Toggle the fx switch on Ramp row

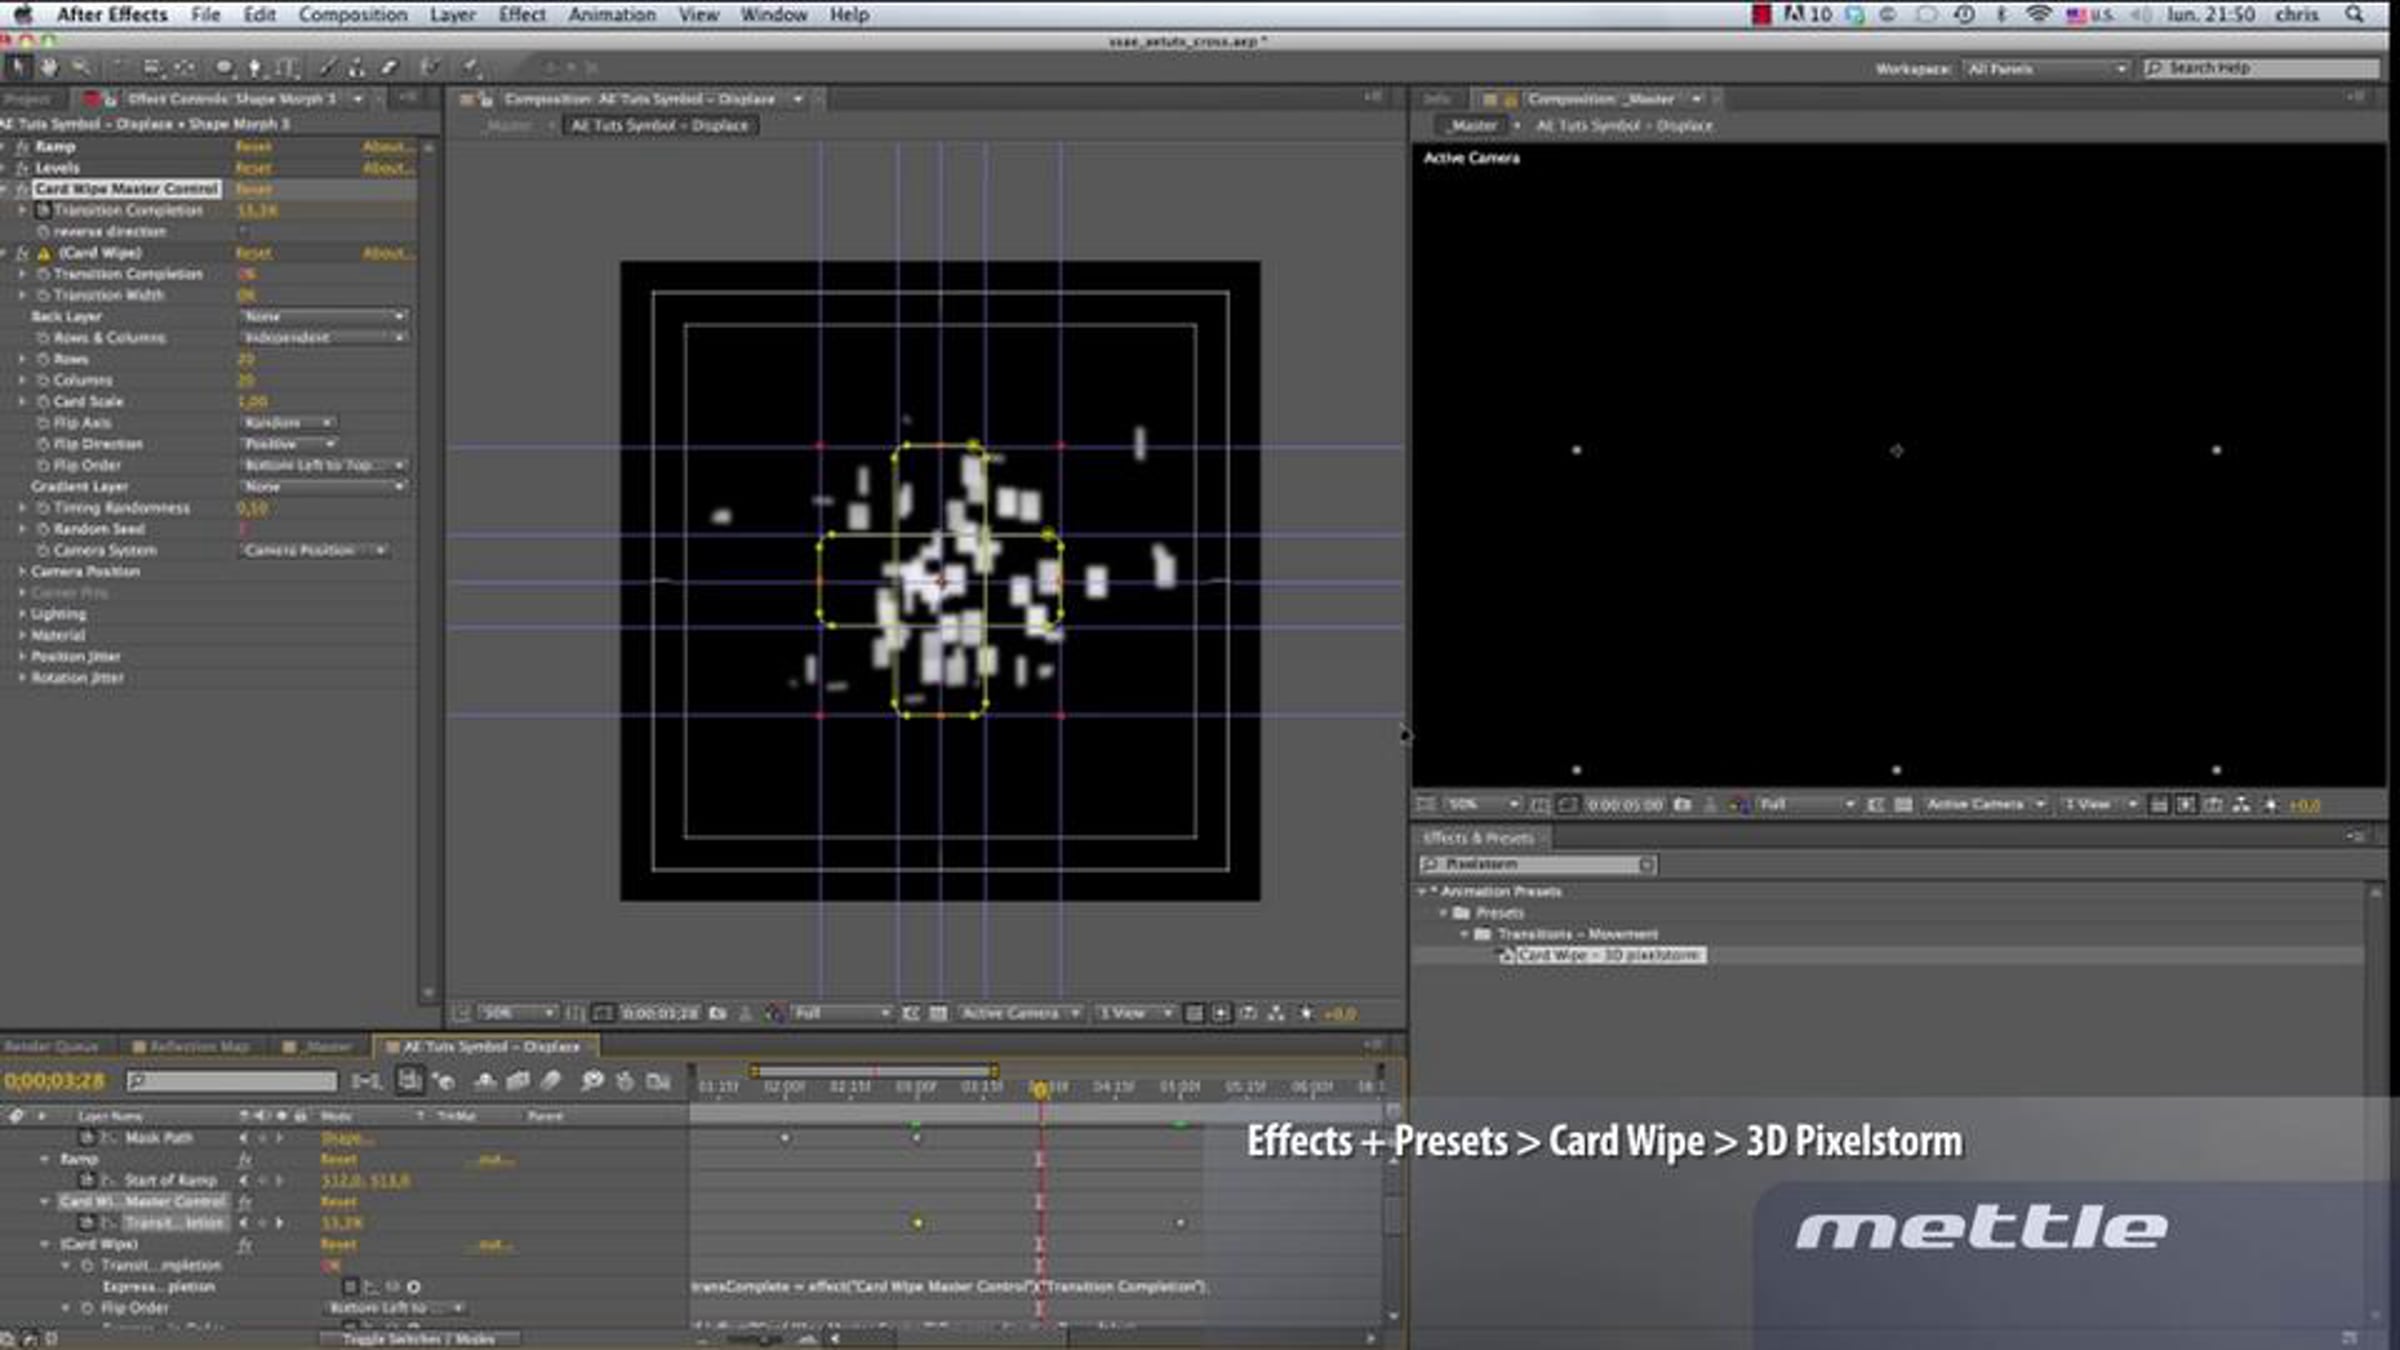point(245,1160)
